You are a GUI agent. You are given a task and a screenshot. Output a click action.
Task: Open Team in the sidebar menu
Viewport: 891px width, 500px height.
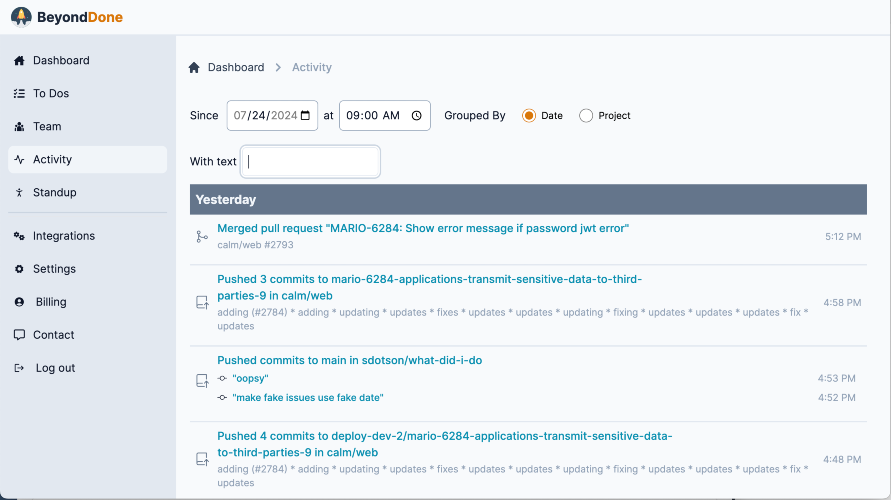88,127
